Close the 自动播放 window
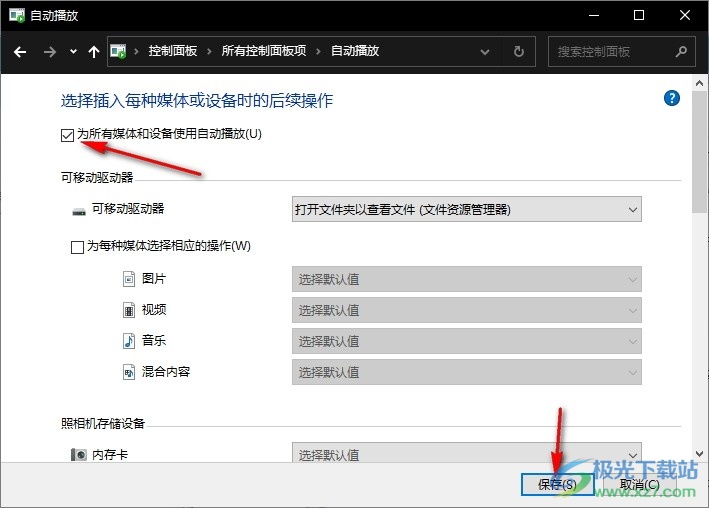The height and width of the screenshot is (508, 709). click(685, 15)
